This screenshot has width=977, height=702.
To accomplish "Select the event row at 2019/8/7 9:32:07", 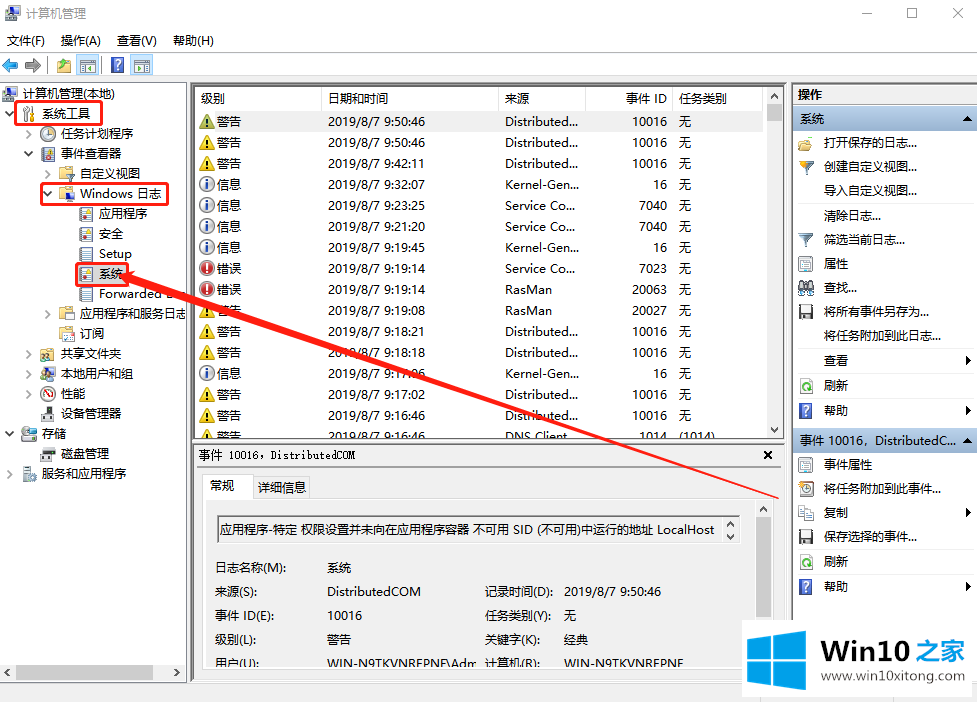I will (480, 185).
